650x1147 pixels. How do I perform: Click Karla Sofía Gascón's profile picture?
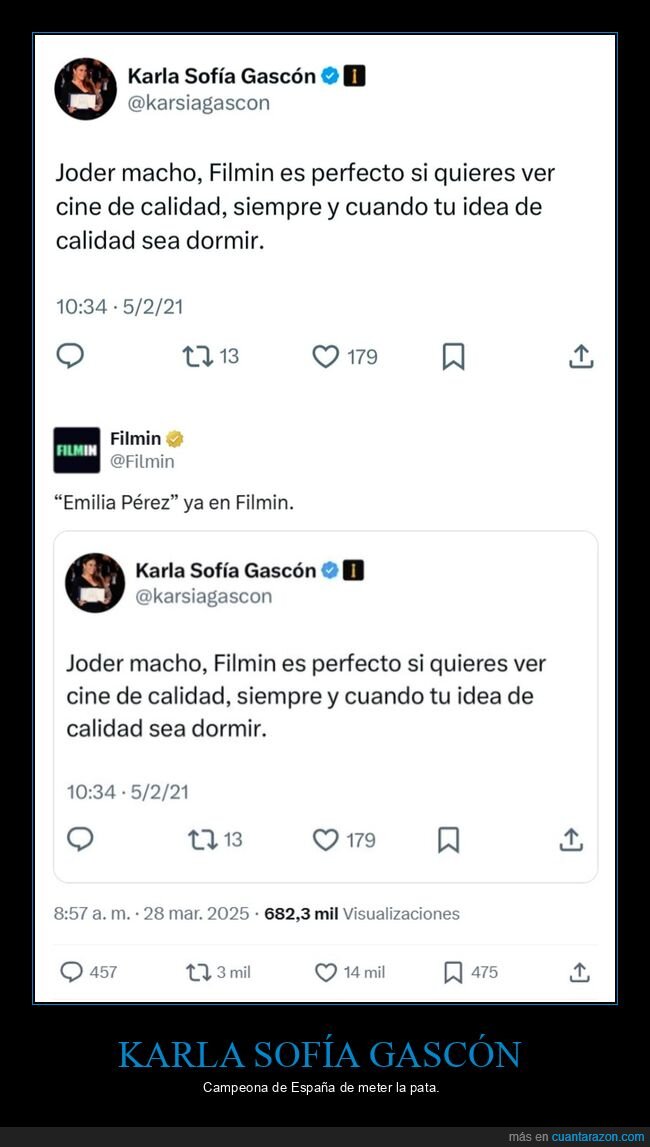(x=85, y=88)
